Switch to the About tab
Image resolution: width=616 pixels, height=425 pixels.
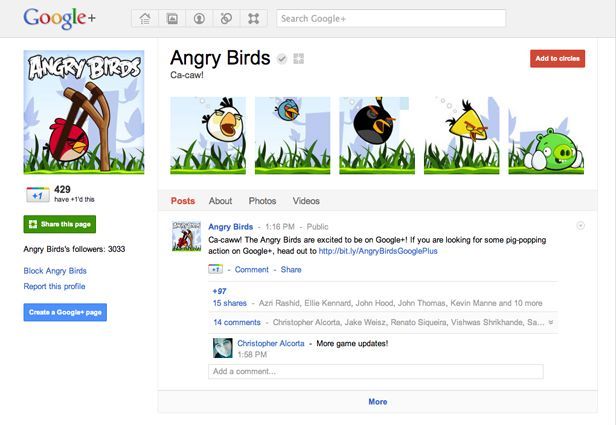pyautogui.click(x=220, y=201)
